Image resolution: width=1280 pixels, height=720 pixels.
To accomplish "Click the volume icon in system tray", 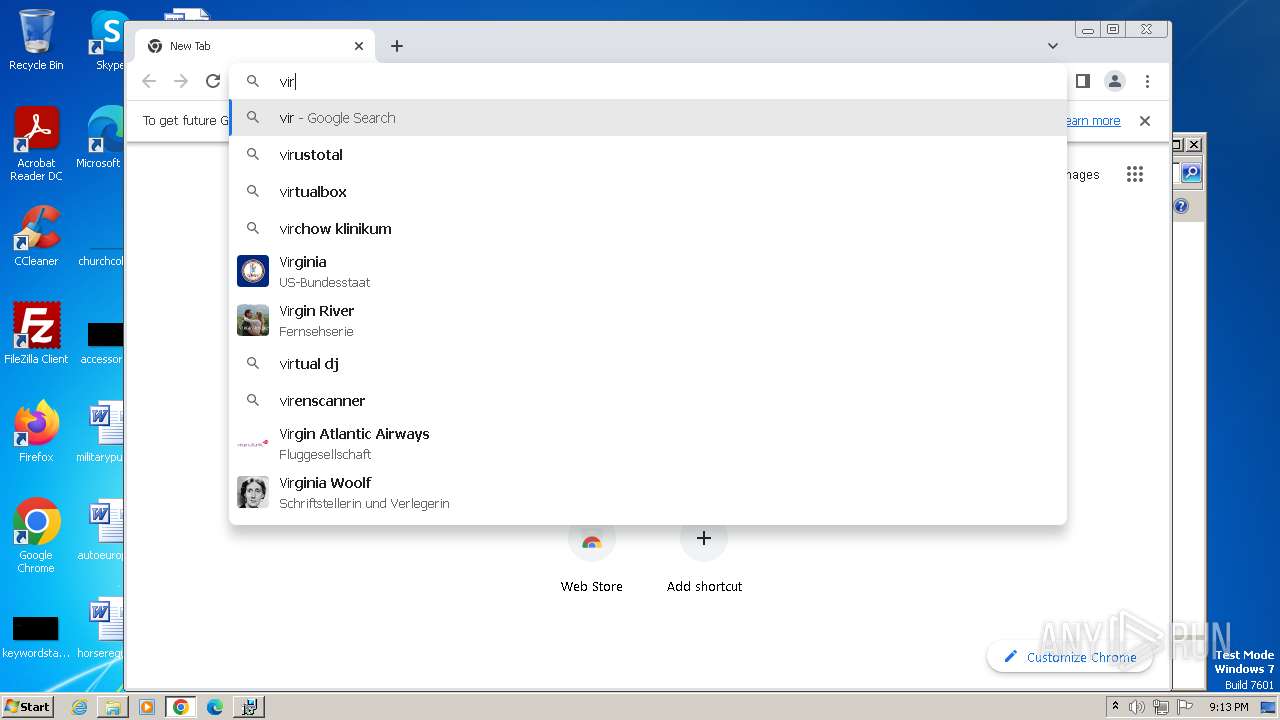I will (x=1137, y=707).
